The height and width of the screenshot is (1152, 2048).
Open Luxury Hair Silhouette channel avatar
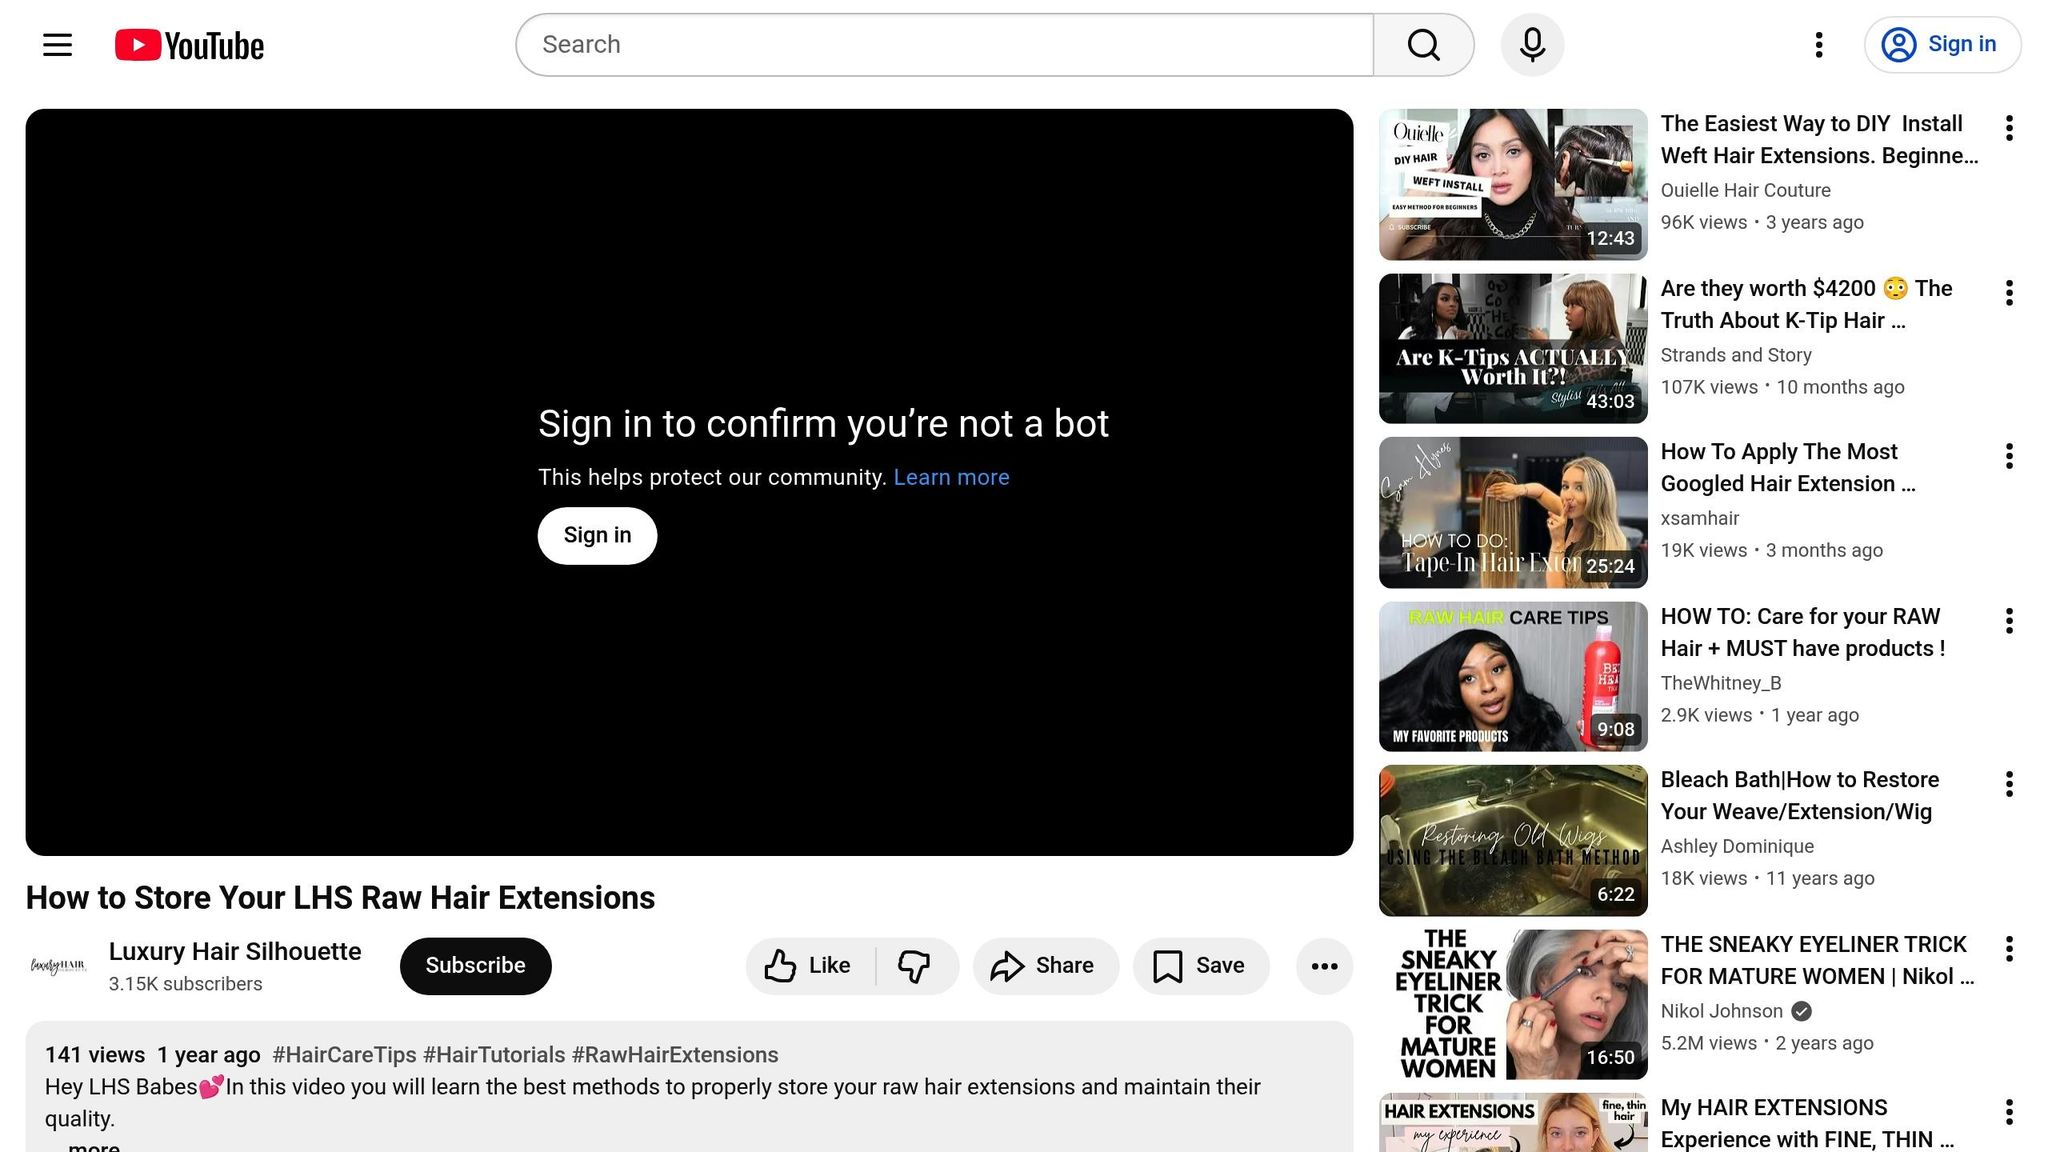coord(59,966)
